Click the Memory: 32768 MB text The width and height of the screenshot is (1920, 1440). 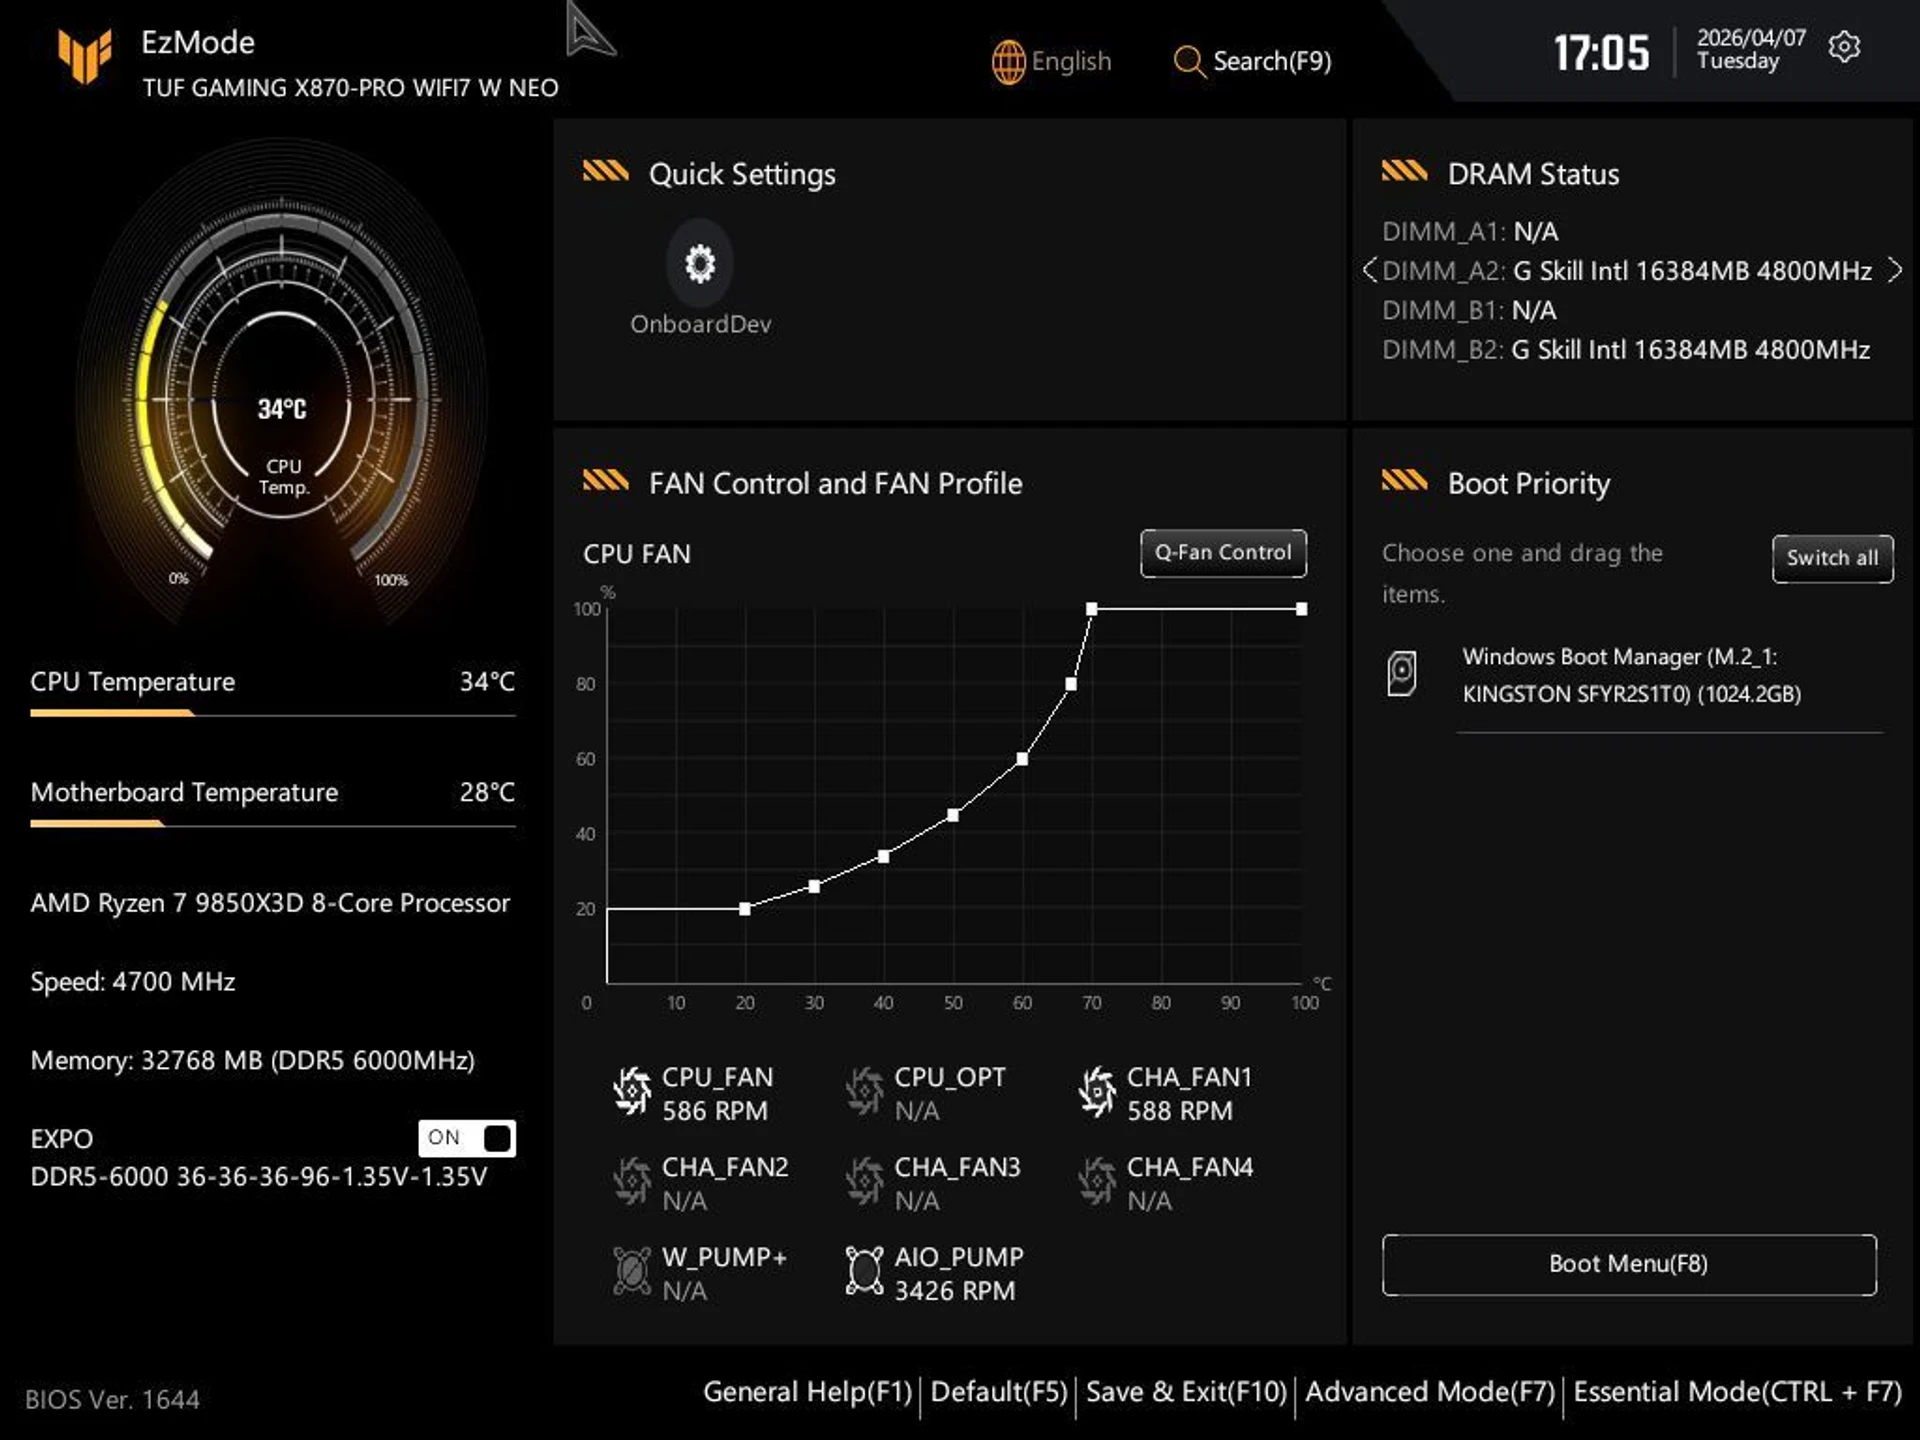click(253, 1060)
